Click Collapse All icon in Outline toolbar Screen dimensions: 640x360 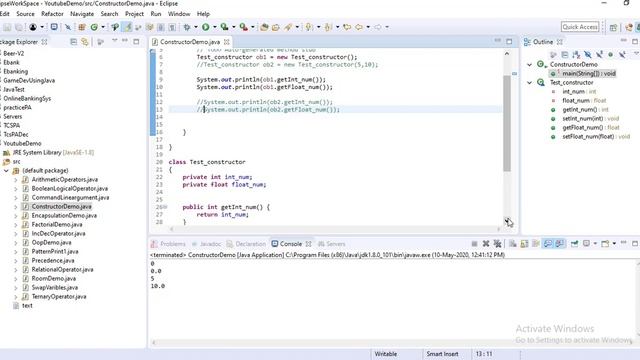click(564, 54)
